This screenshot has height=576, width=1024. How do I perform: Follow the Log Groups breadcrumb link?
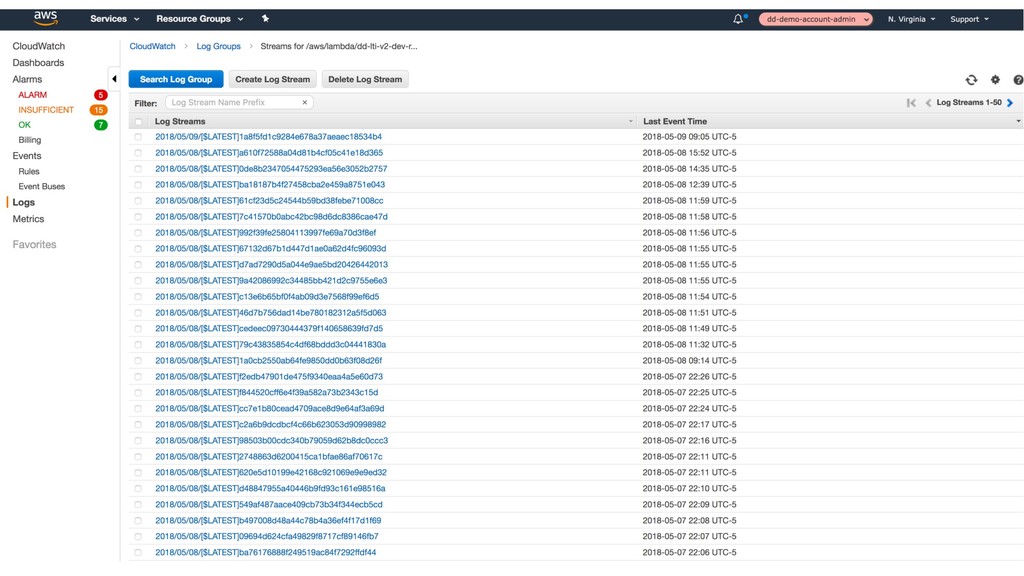[218, 46]
